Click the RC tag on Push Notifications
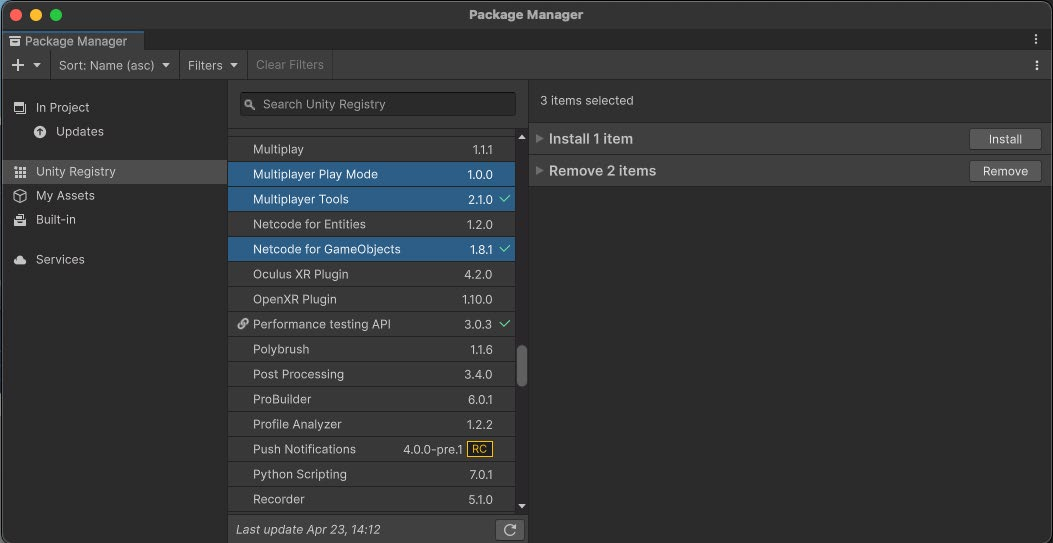1053x543 pixels. (x=479, y=449)
